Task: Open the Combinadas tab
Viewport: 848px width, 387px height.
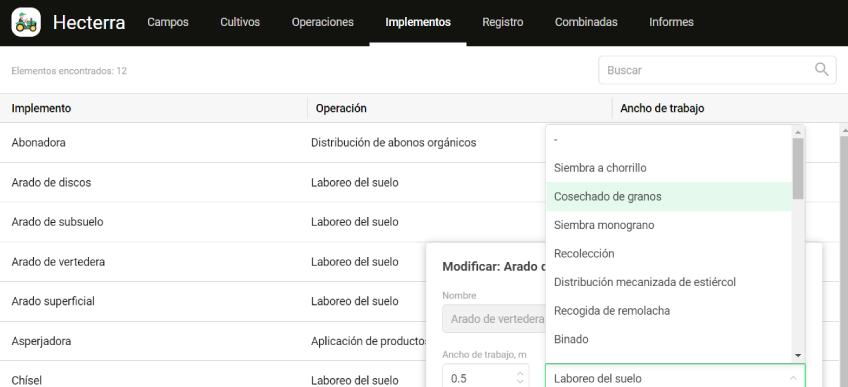Action: 586,22
